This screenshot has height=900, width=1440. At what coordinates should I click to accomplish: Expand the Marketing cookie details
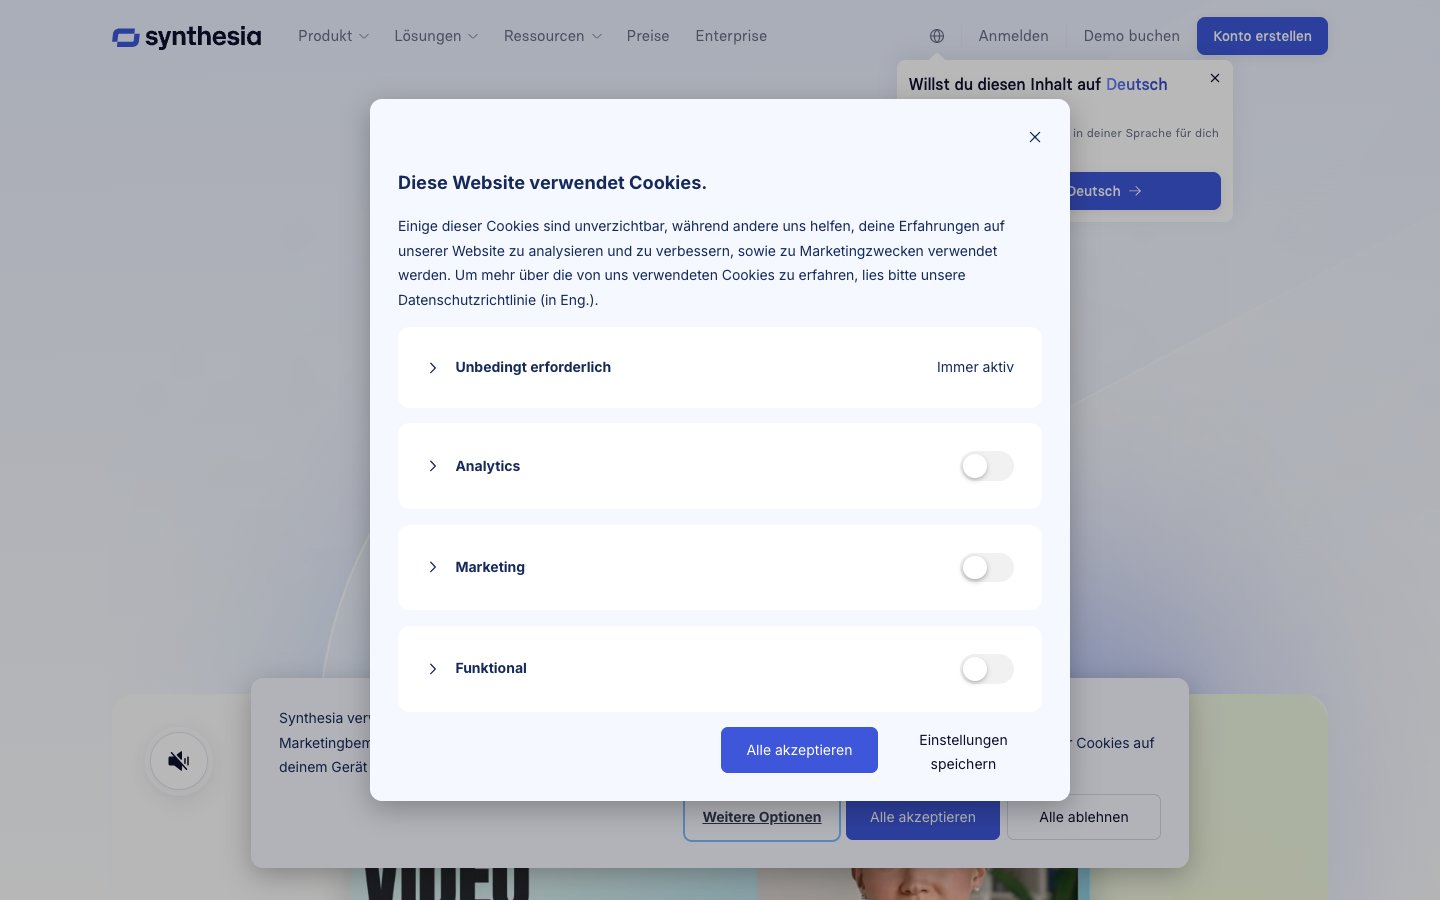point(433,567)
